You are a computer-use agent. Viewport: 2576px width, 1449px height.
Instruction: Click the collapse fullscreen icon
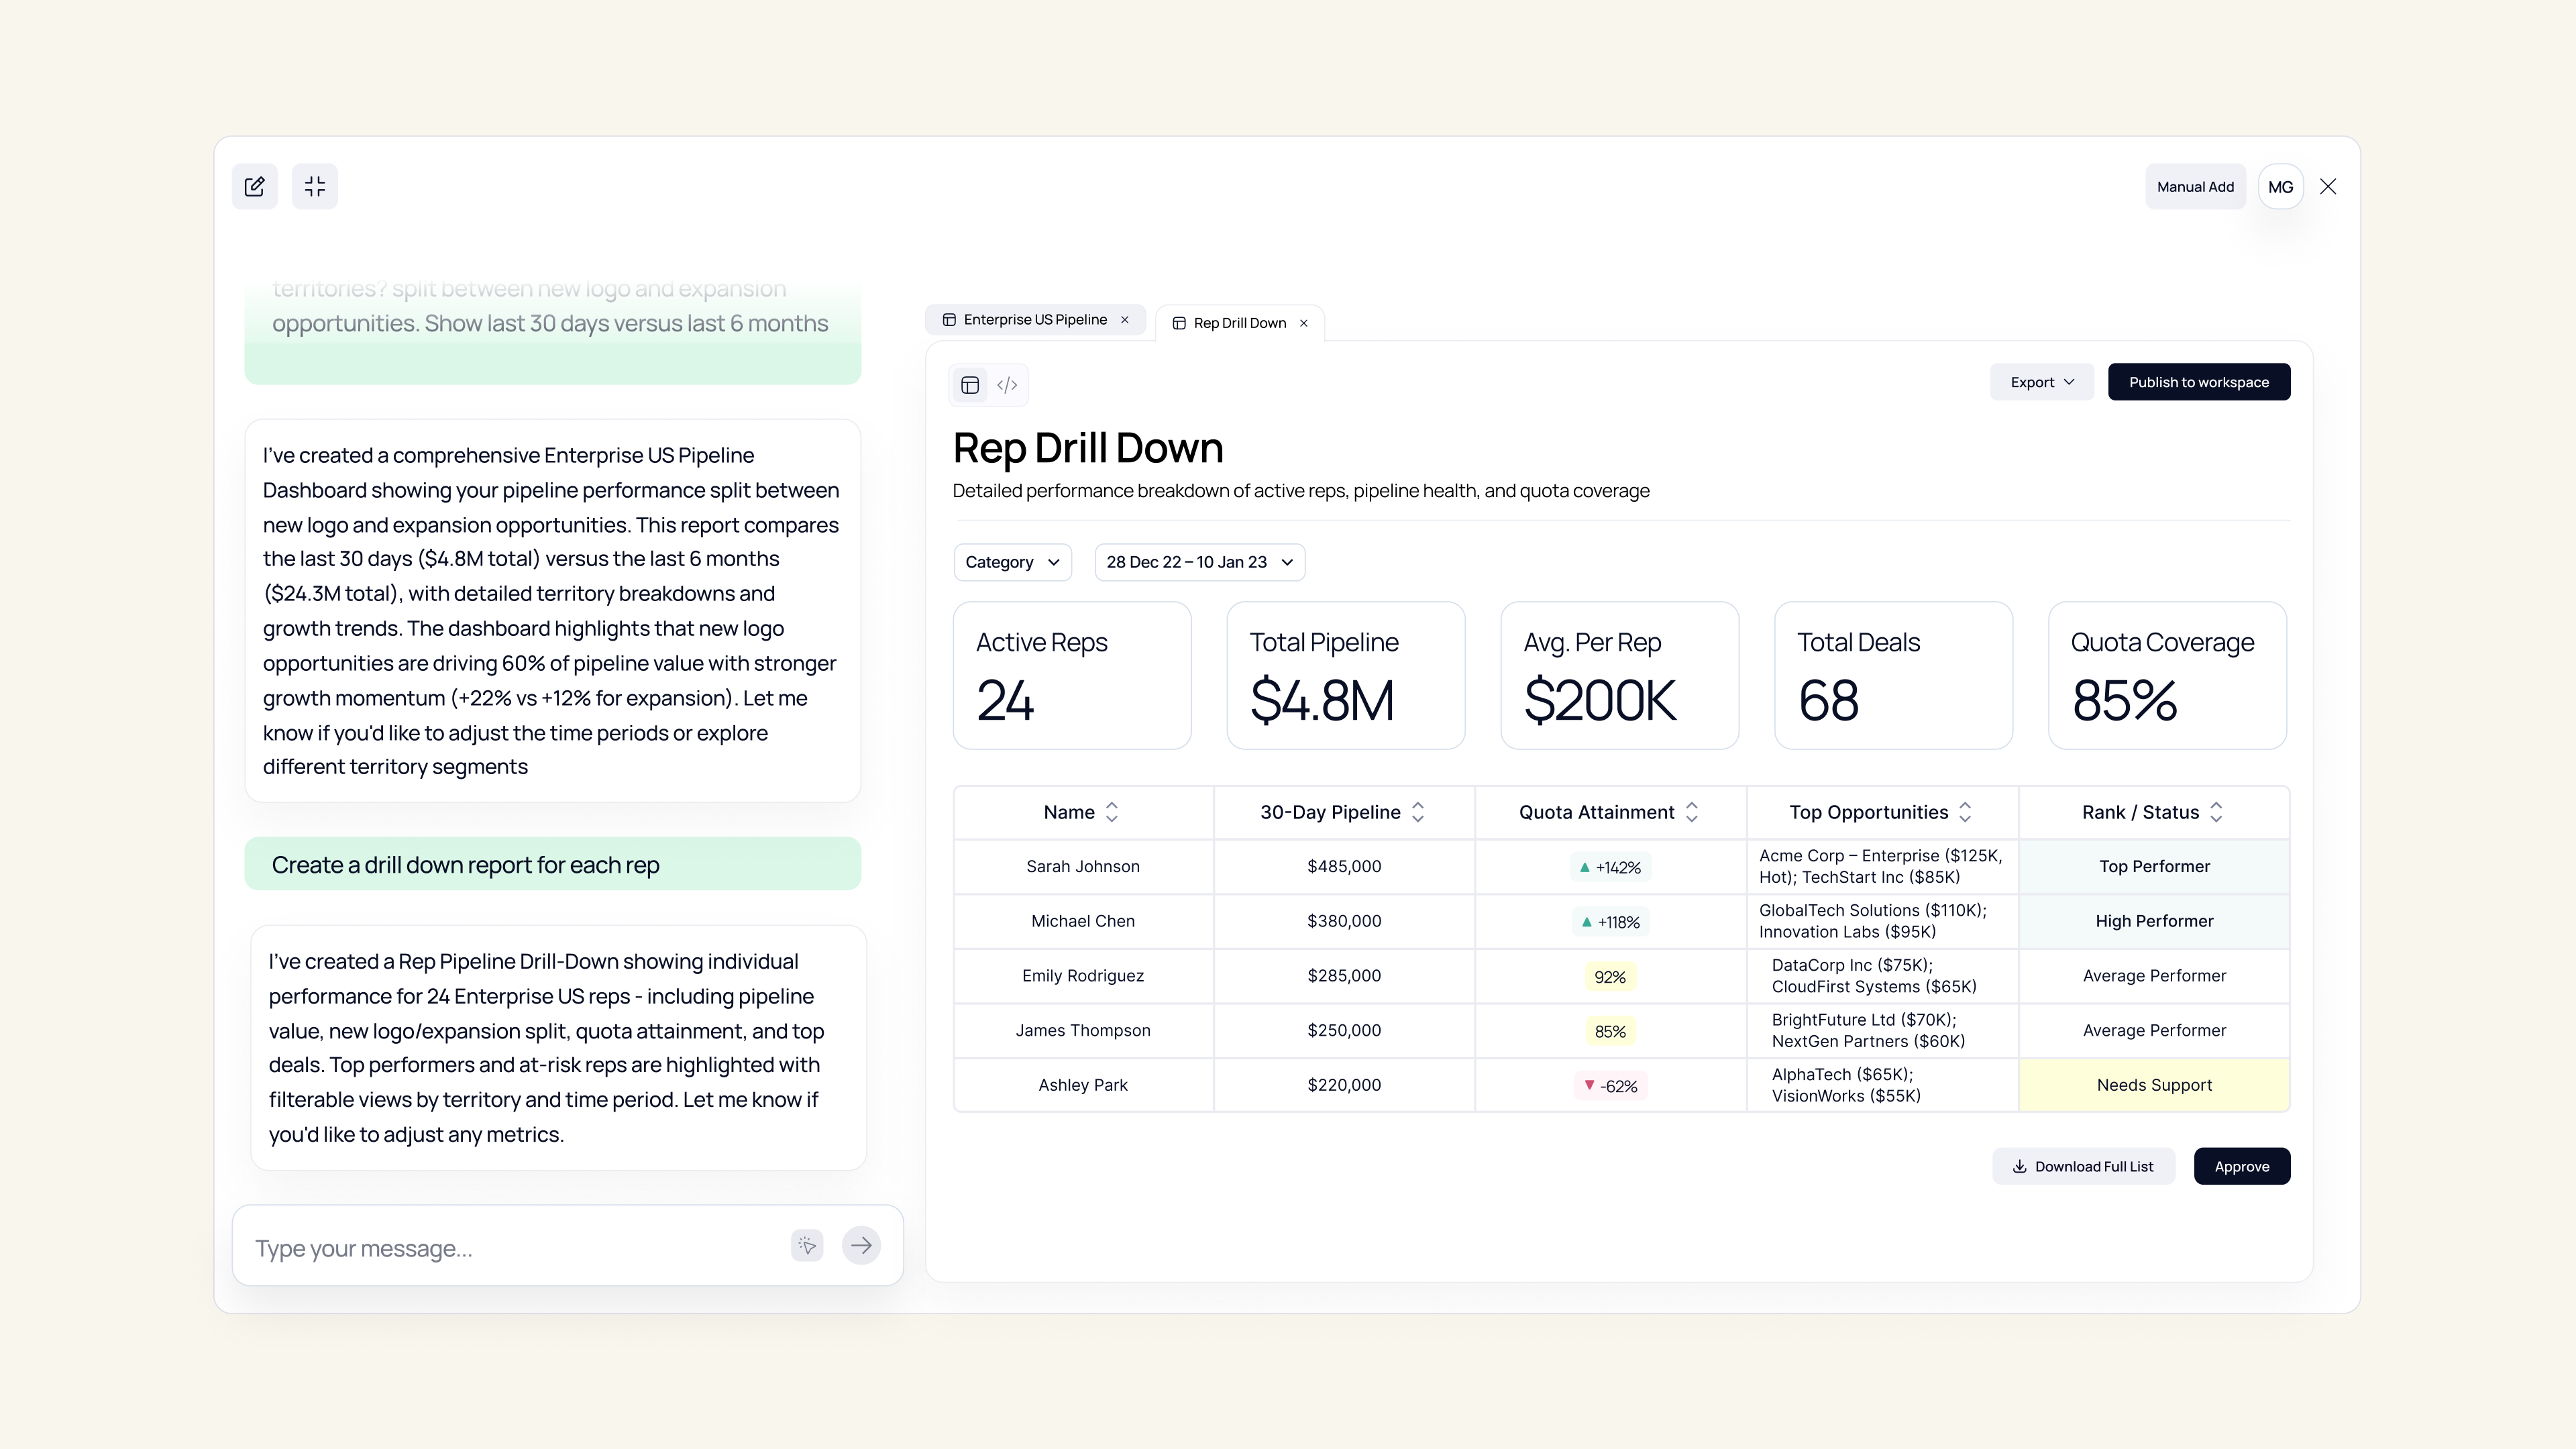[x=315, y=186]
